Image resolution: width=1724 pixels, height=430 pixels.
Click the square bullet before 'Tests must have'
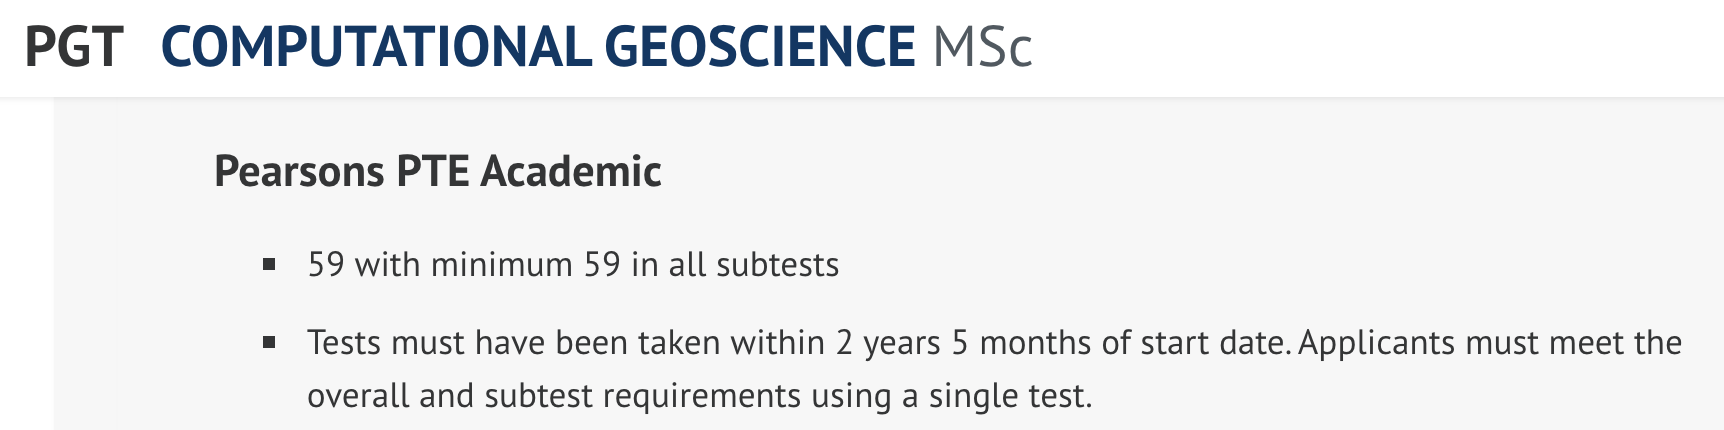(268, 343)
